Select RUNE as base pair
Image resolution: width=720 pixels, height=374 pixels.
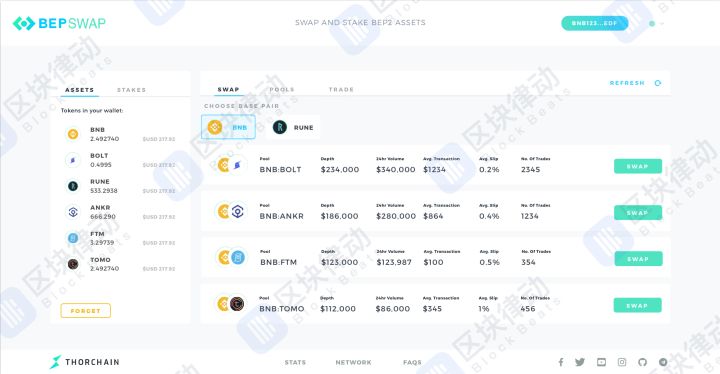coord(293,127)
